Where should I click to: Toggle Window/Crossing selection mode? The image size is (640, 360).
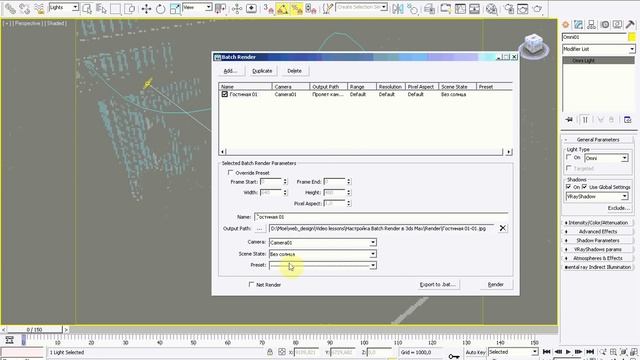130,9
